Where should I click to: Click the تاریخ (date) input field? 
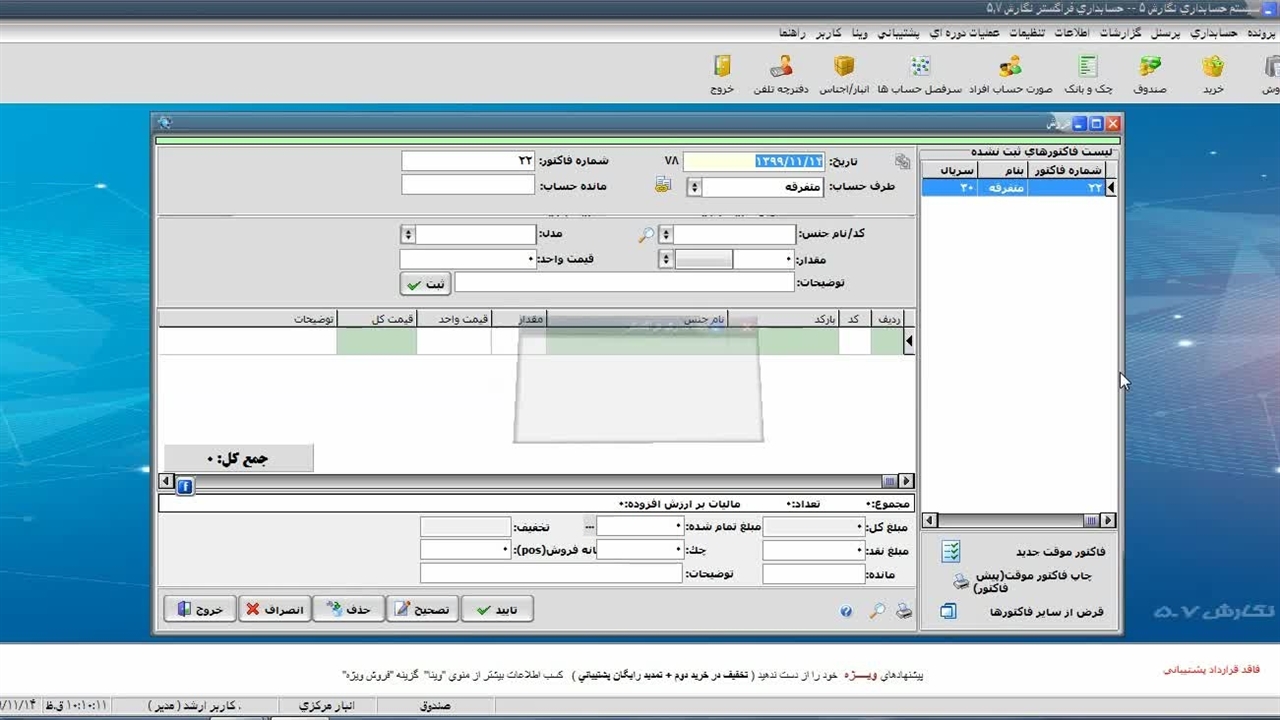[x=755, y=161]
